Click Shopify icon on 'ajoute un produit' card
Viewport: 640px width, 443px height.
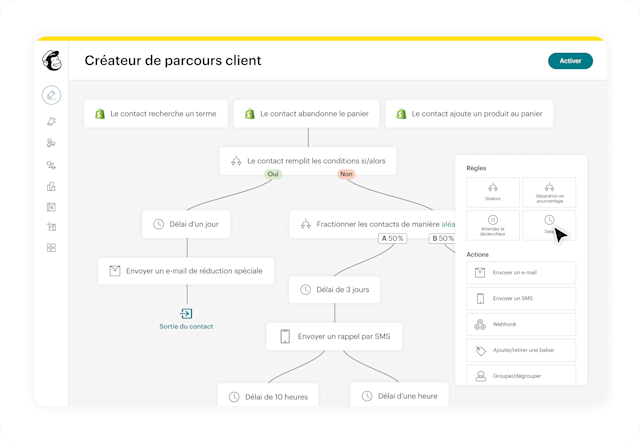tap(401, 114)
